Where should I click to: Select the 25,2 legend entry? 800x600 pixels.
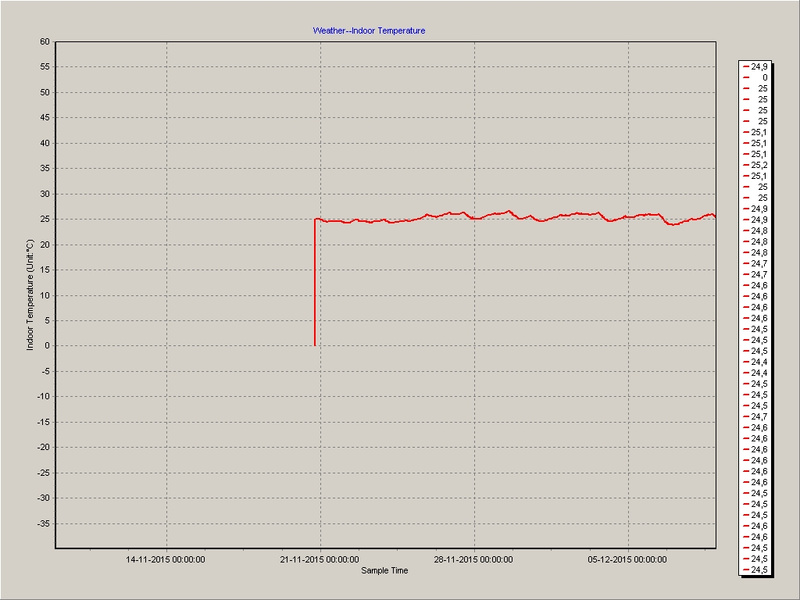(x=756, y=165)
